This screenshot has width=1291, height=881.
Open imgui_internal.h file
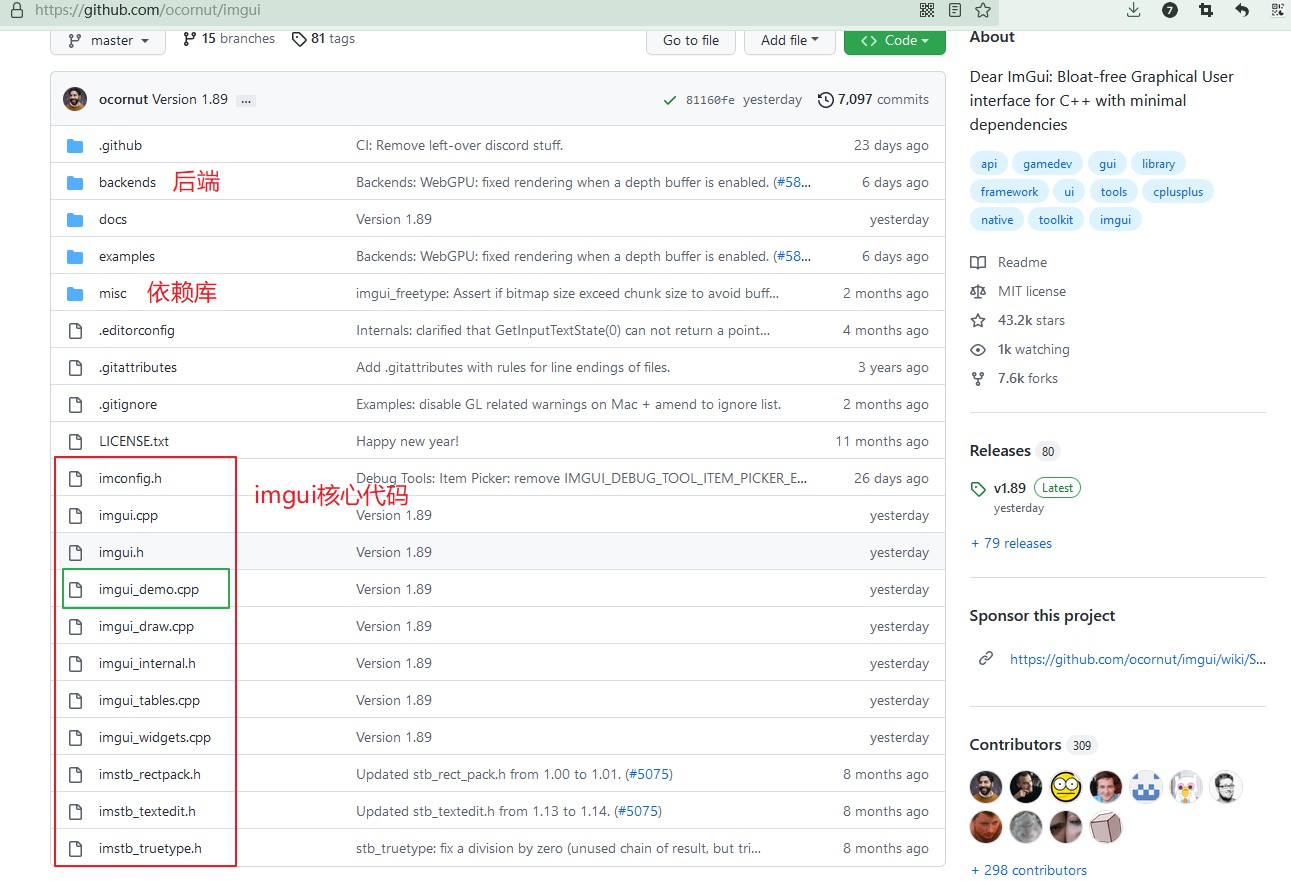pyautogui.click(x=147, y=663)
